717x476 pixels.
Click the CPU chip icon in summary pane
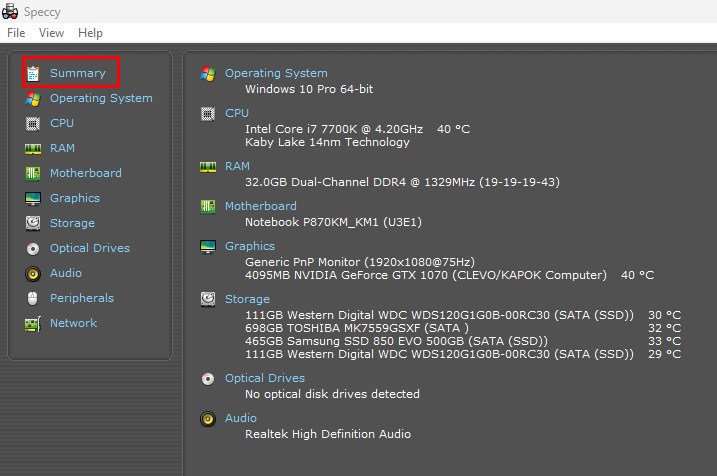click(x=208, y=114)
